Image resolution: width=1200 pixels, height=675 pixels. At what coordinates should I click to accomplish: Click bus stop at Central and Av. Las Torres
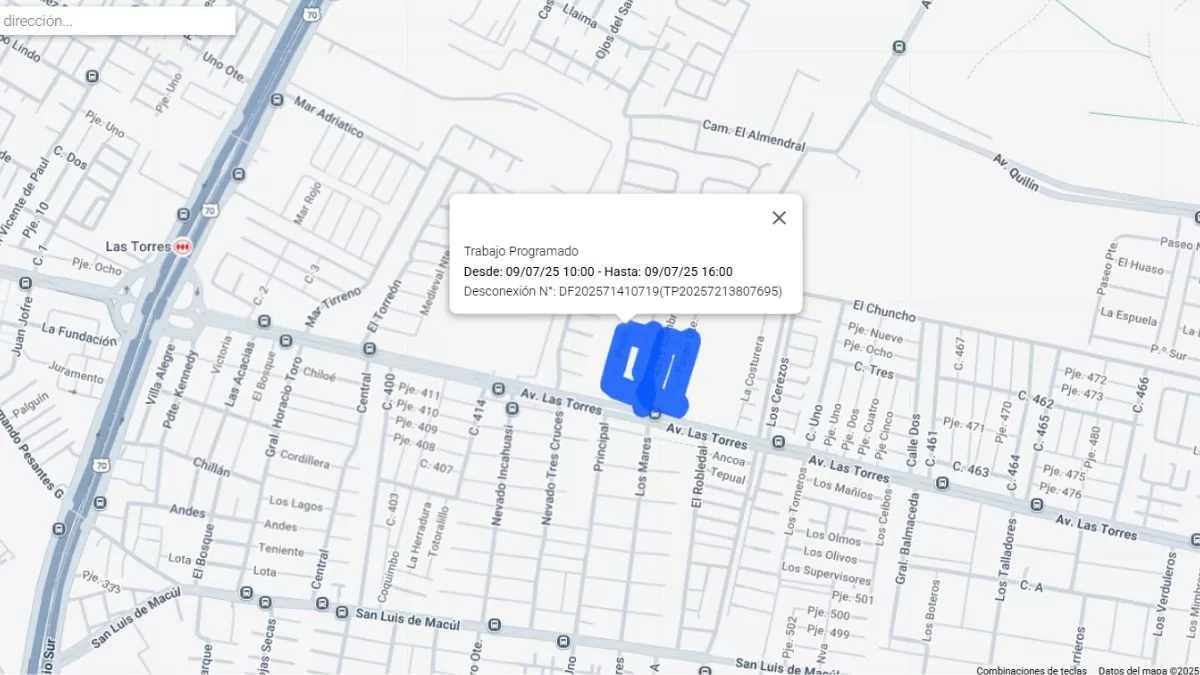click(370, 349)
